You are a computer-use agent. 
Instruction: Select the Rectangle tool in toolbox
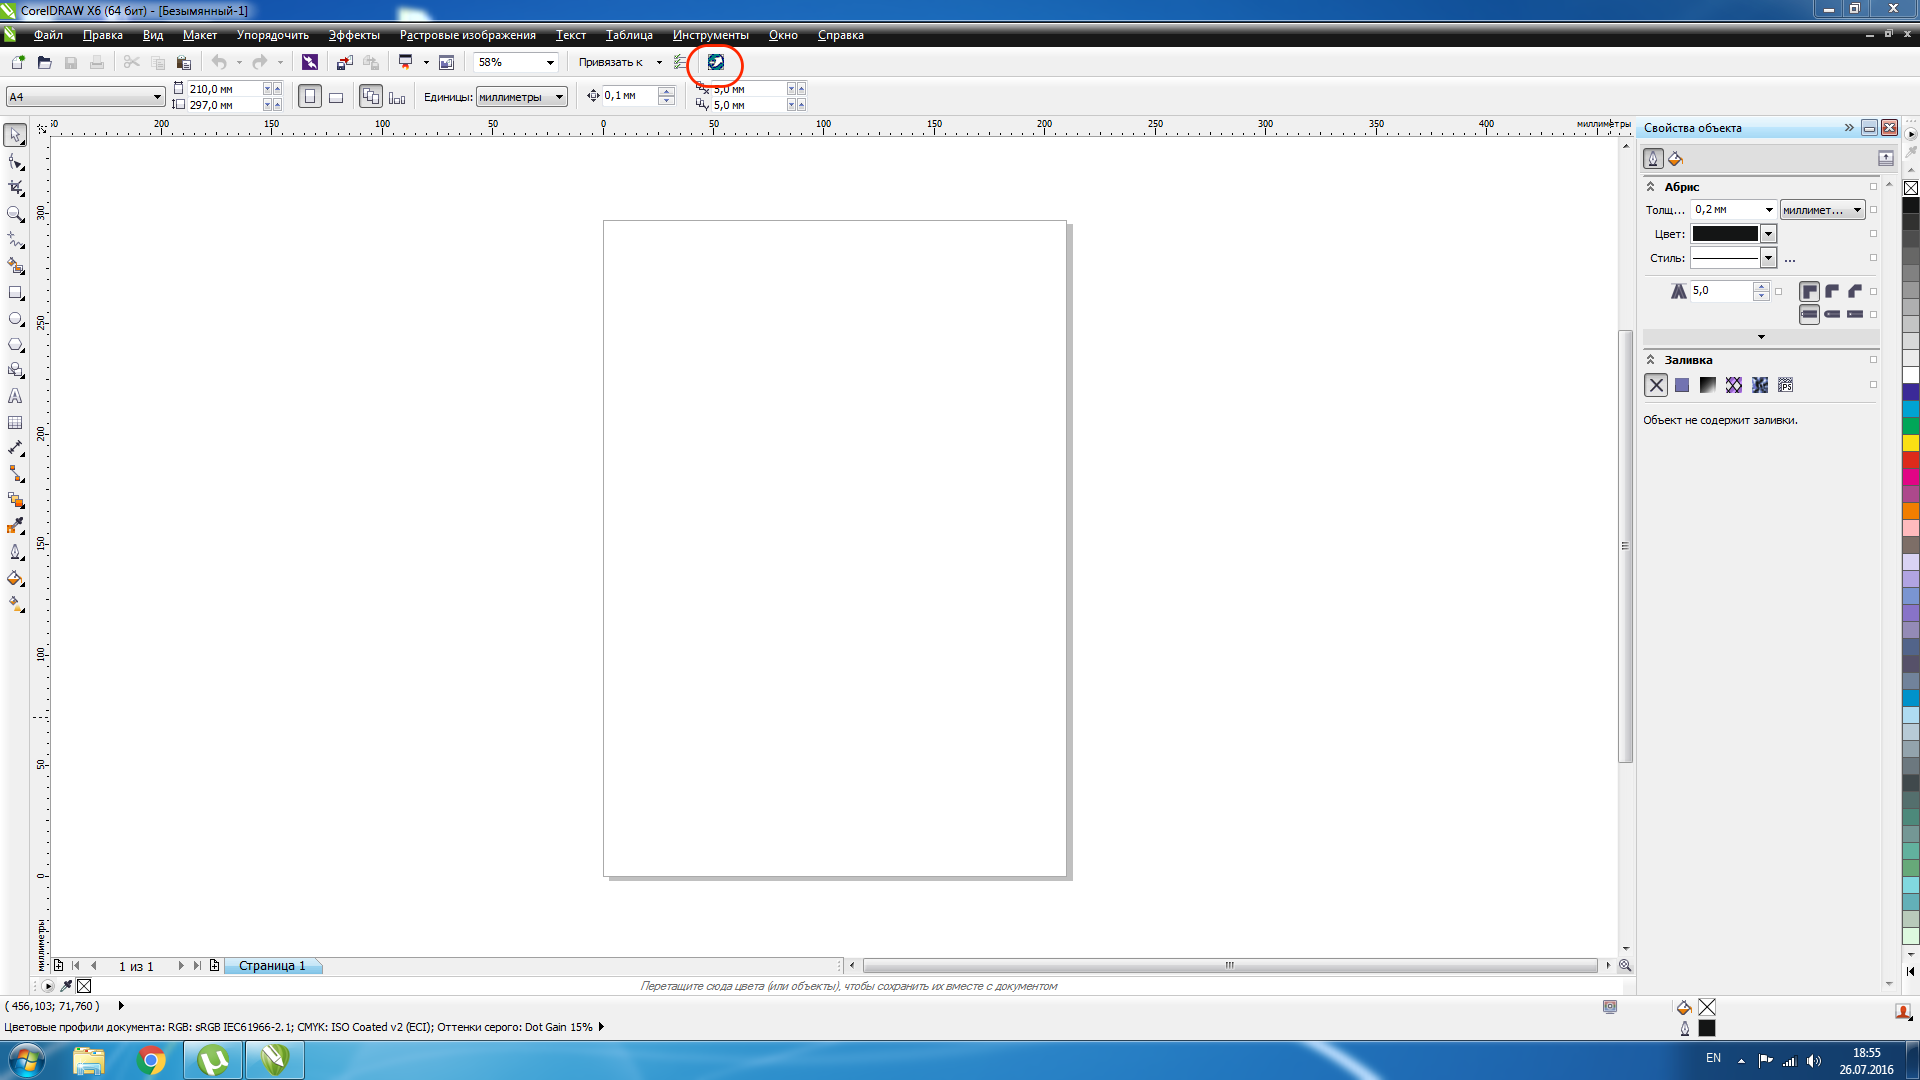coord(15,293)
